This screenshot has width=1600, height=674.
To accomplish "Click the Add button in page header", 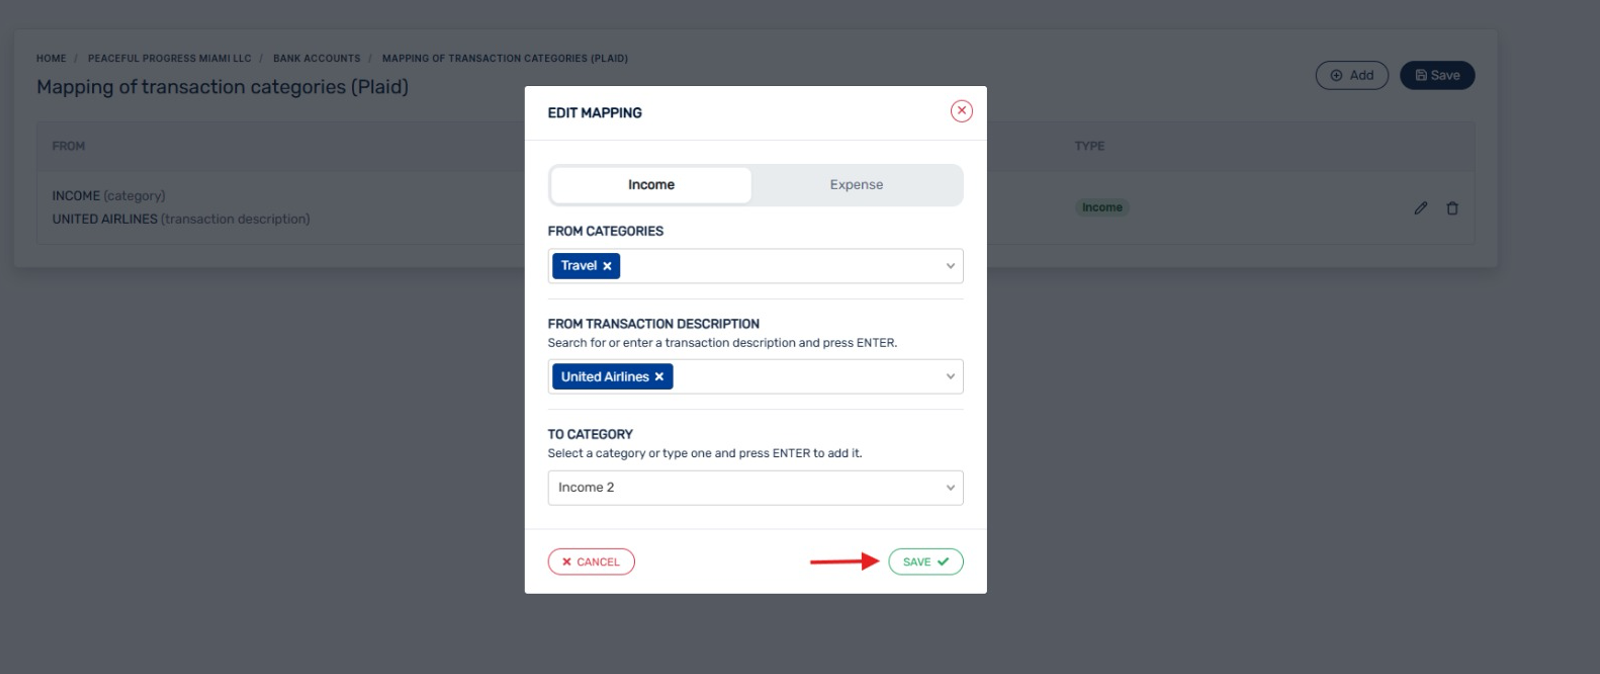I will pos(1351,75).
